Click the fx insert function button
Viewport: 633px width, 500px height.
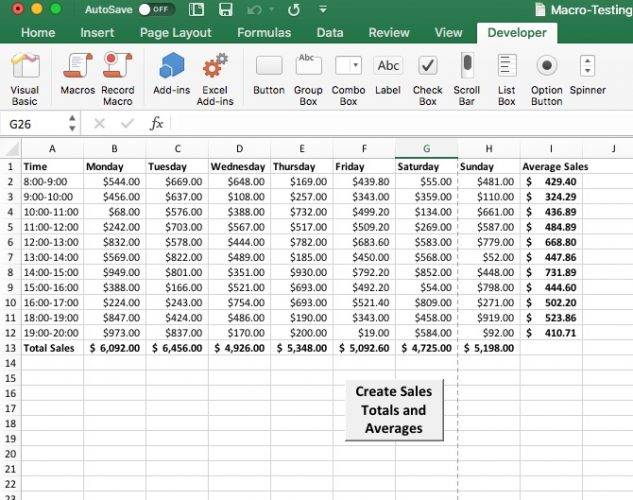point(156,123)
